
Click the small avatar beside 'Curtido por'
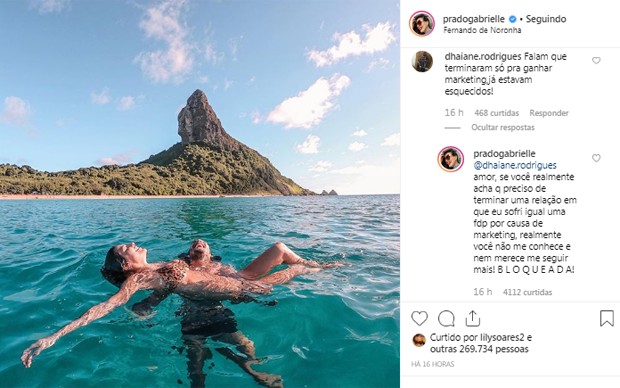[x=419, y=340]
